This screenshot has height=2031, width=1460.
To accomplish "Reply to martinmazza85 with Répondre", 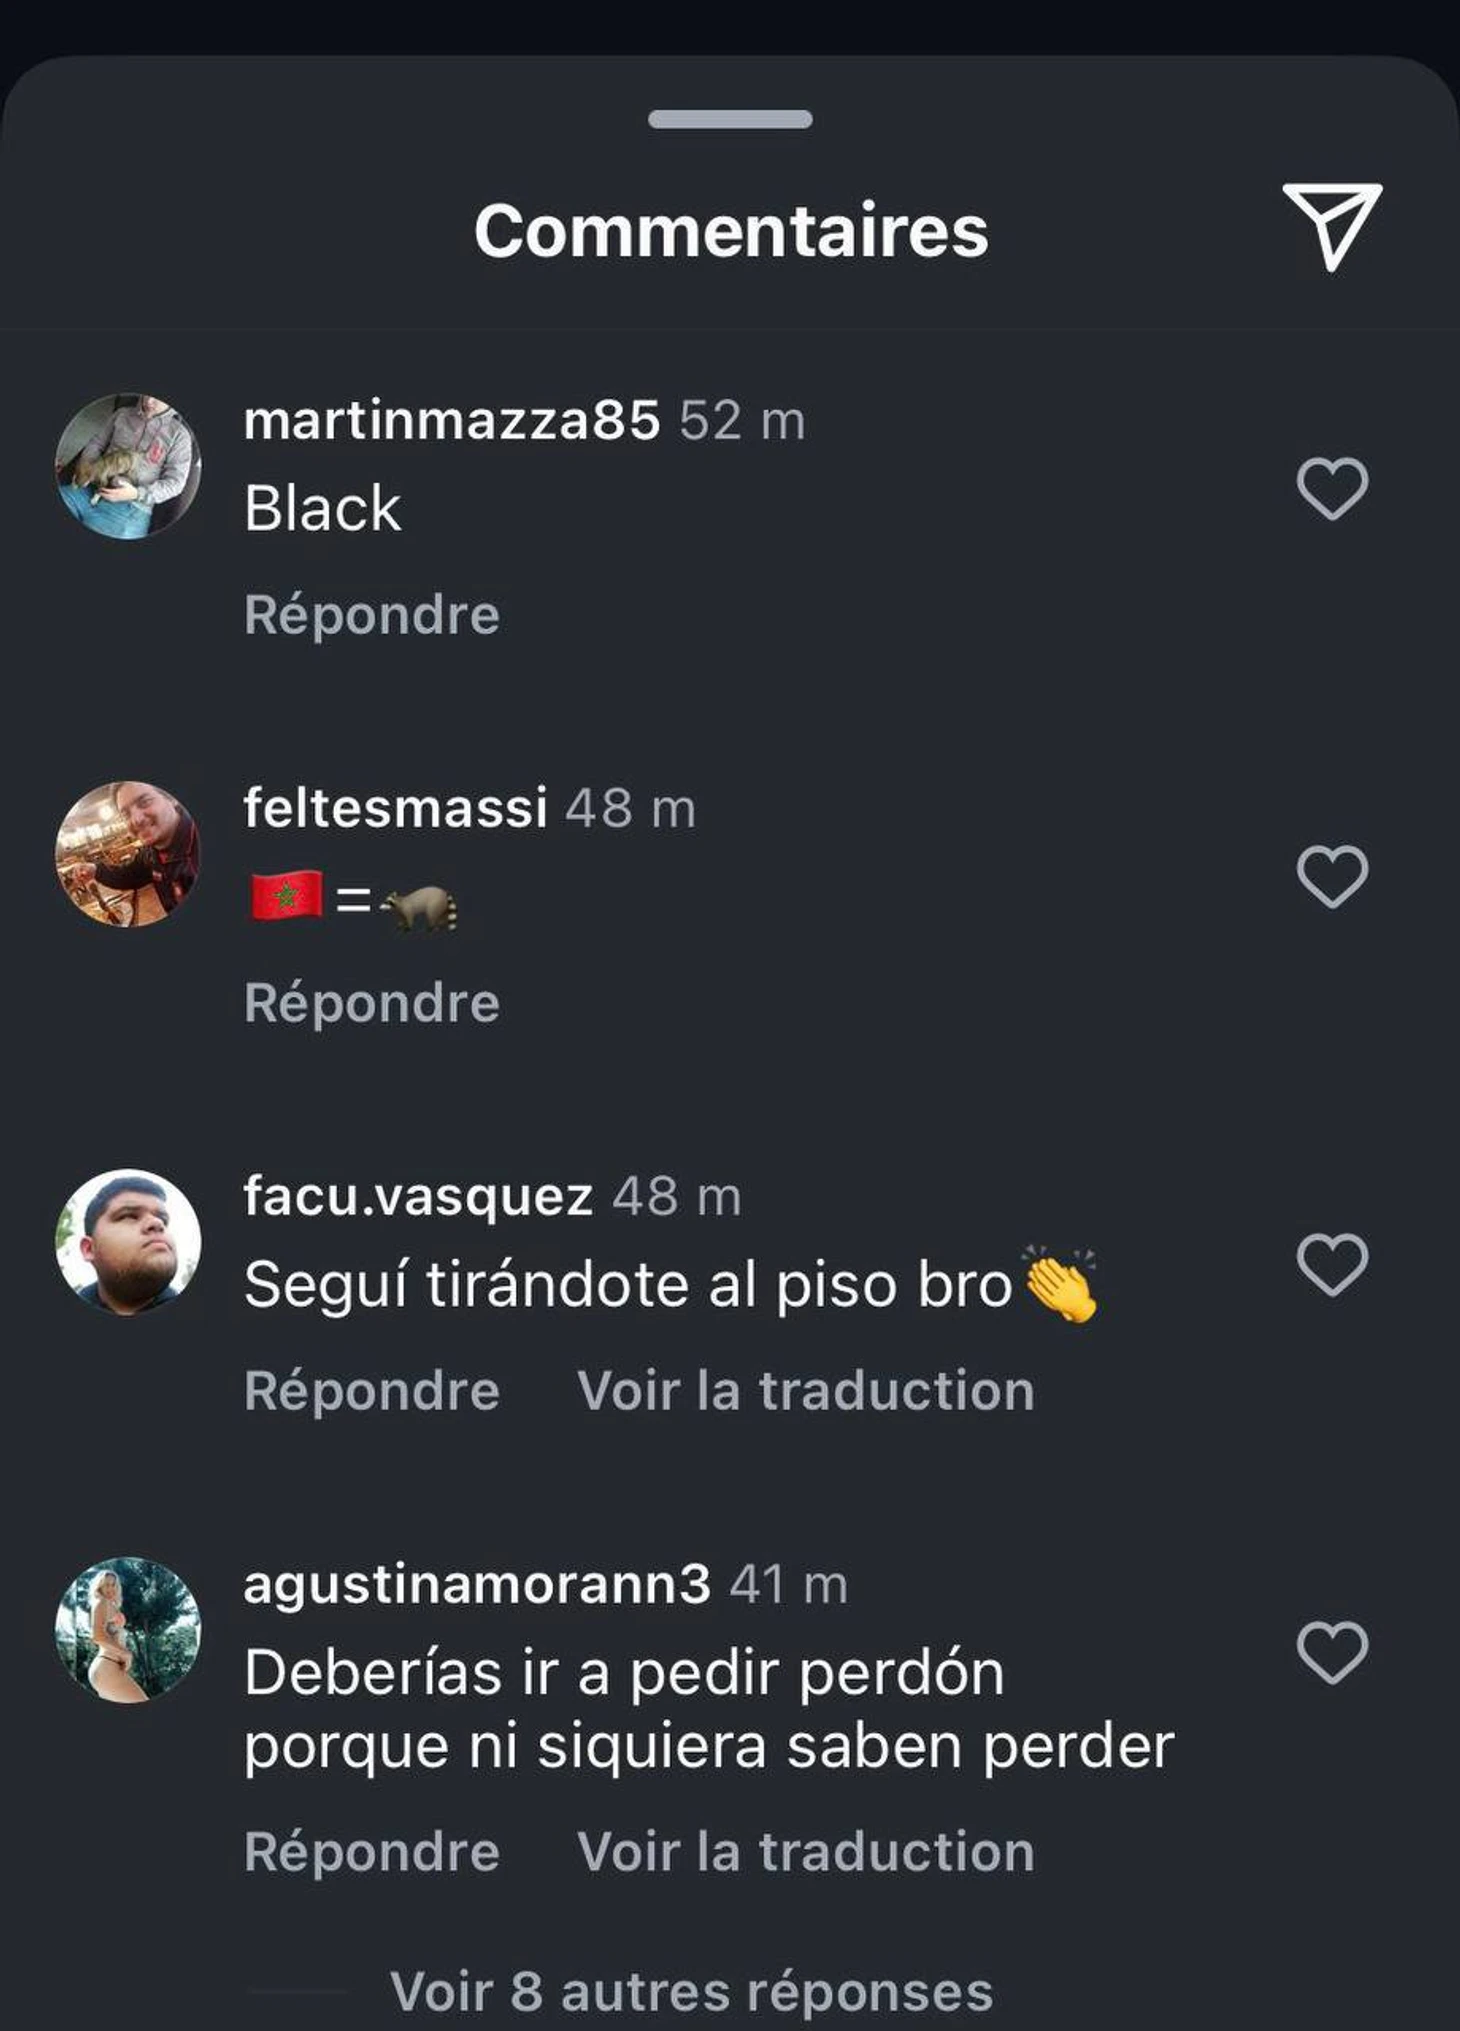I will point(372,614).
